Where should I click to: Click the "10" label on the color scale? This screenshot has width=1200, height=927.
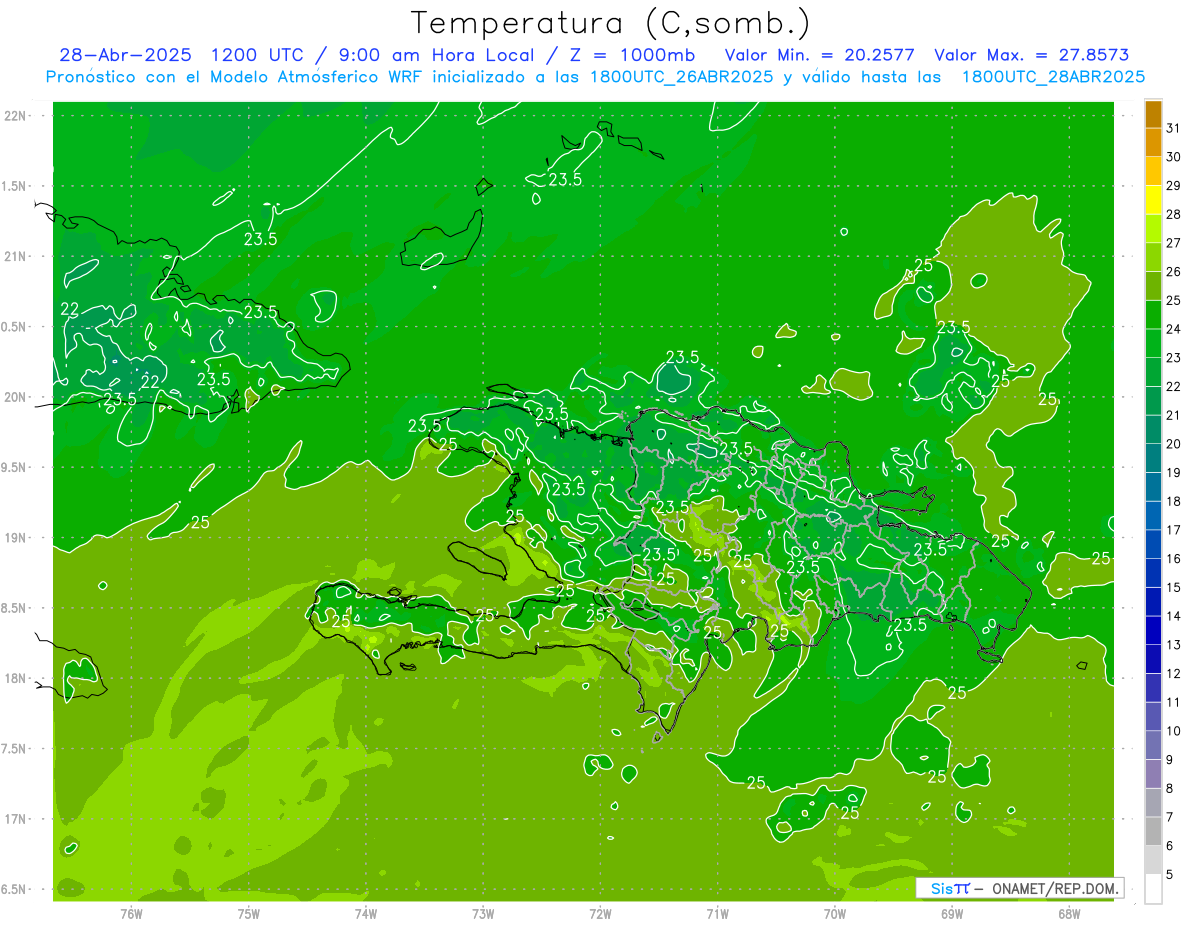[x=1173, y=731]
